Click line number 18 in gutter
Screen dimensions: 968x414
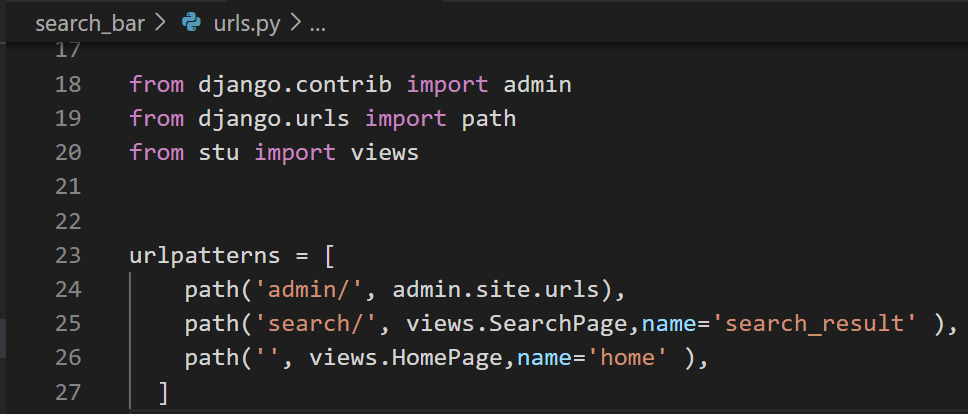(68, 85)
